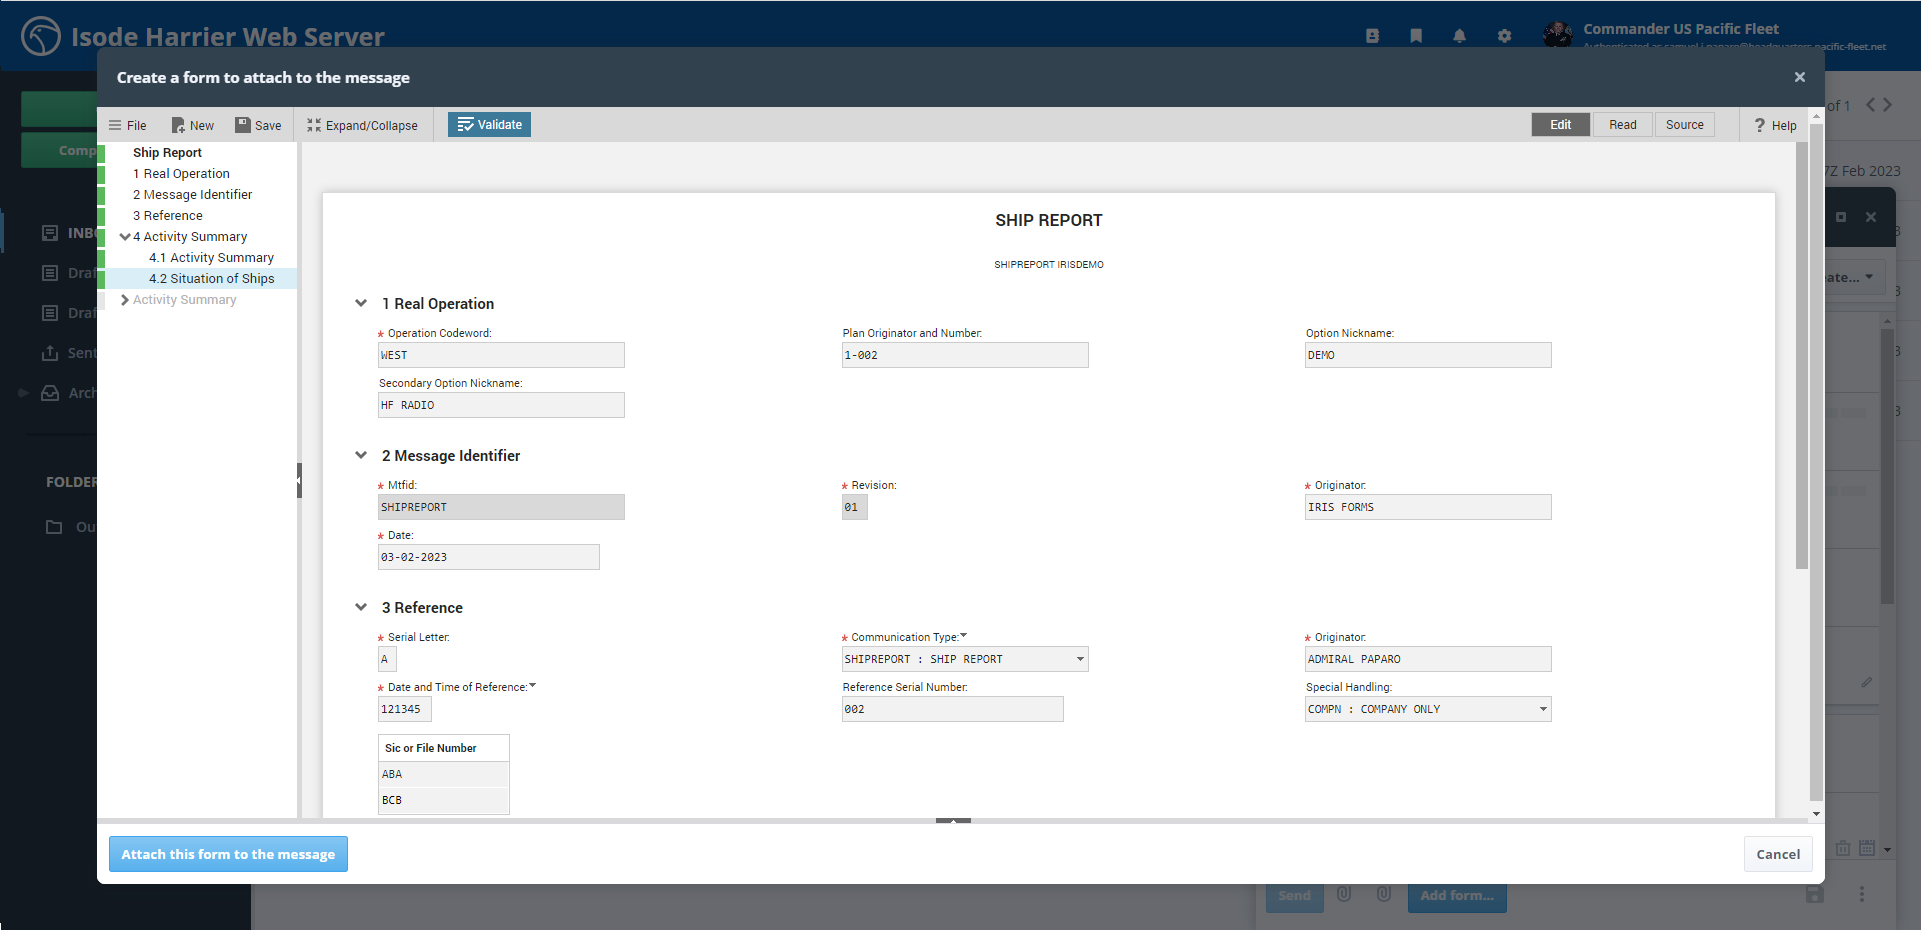Click the Operation Codeword input field
1921x930 pixels.
coord(501,355)
